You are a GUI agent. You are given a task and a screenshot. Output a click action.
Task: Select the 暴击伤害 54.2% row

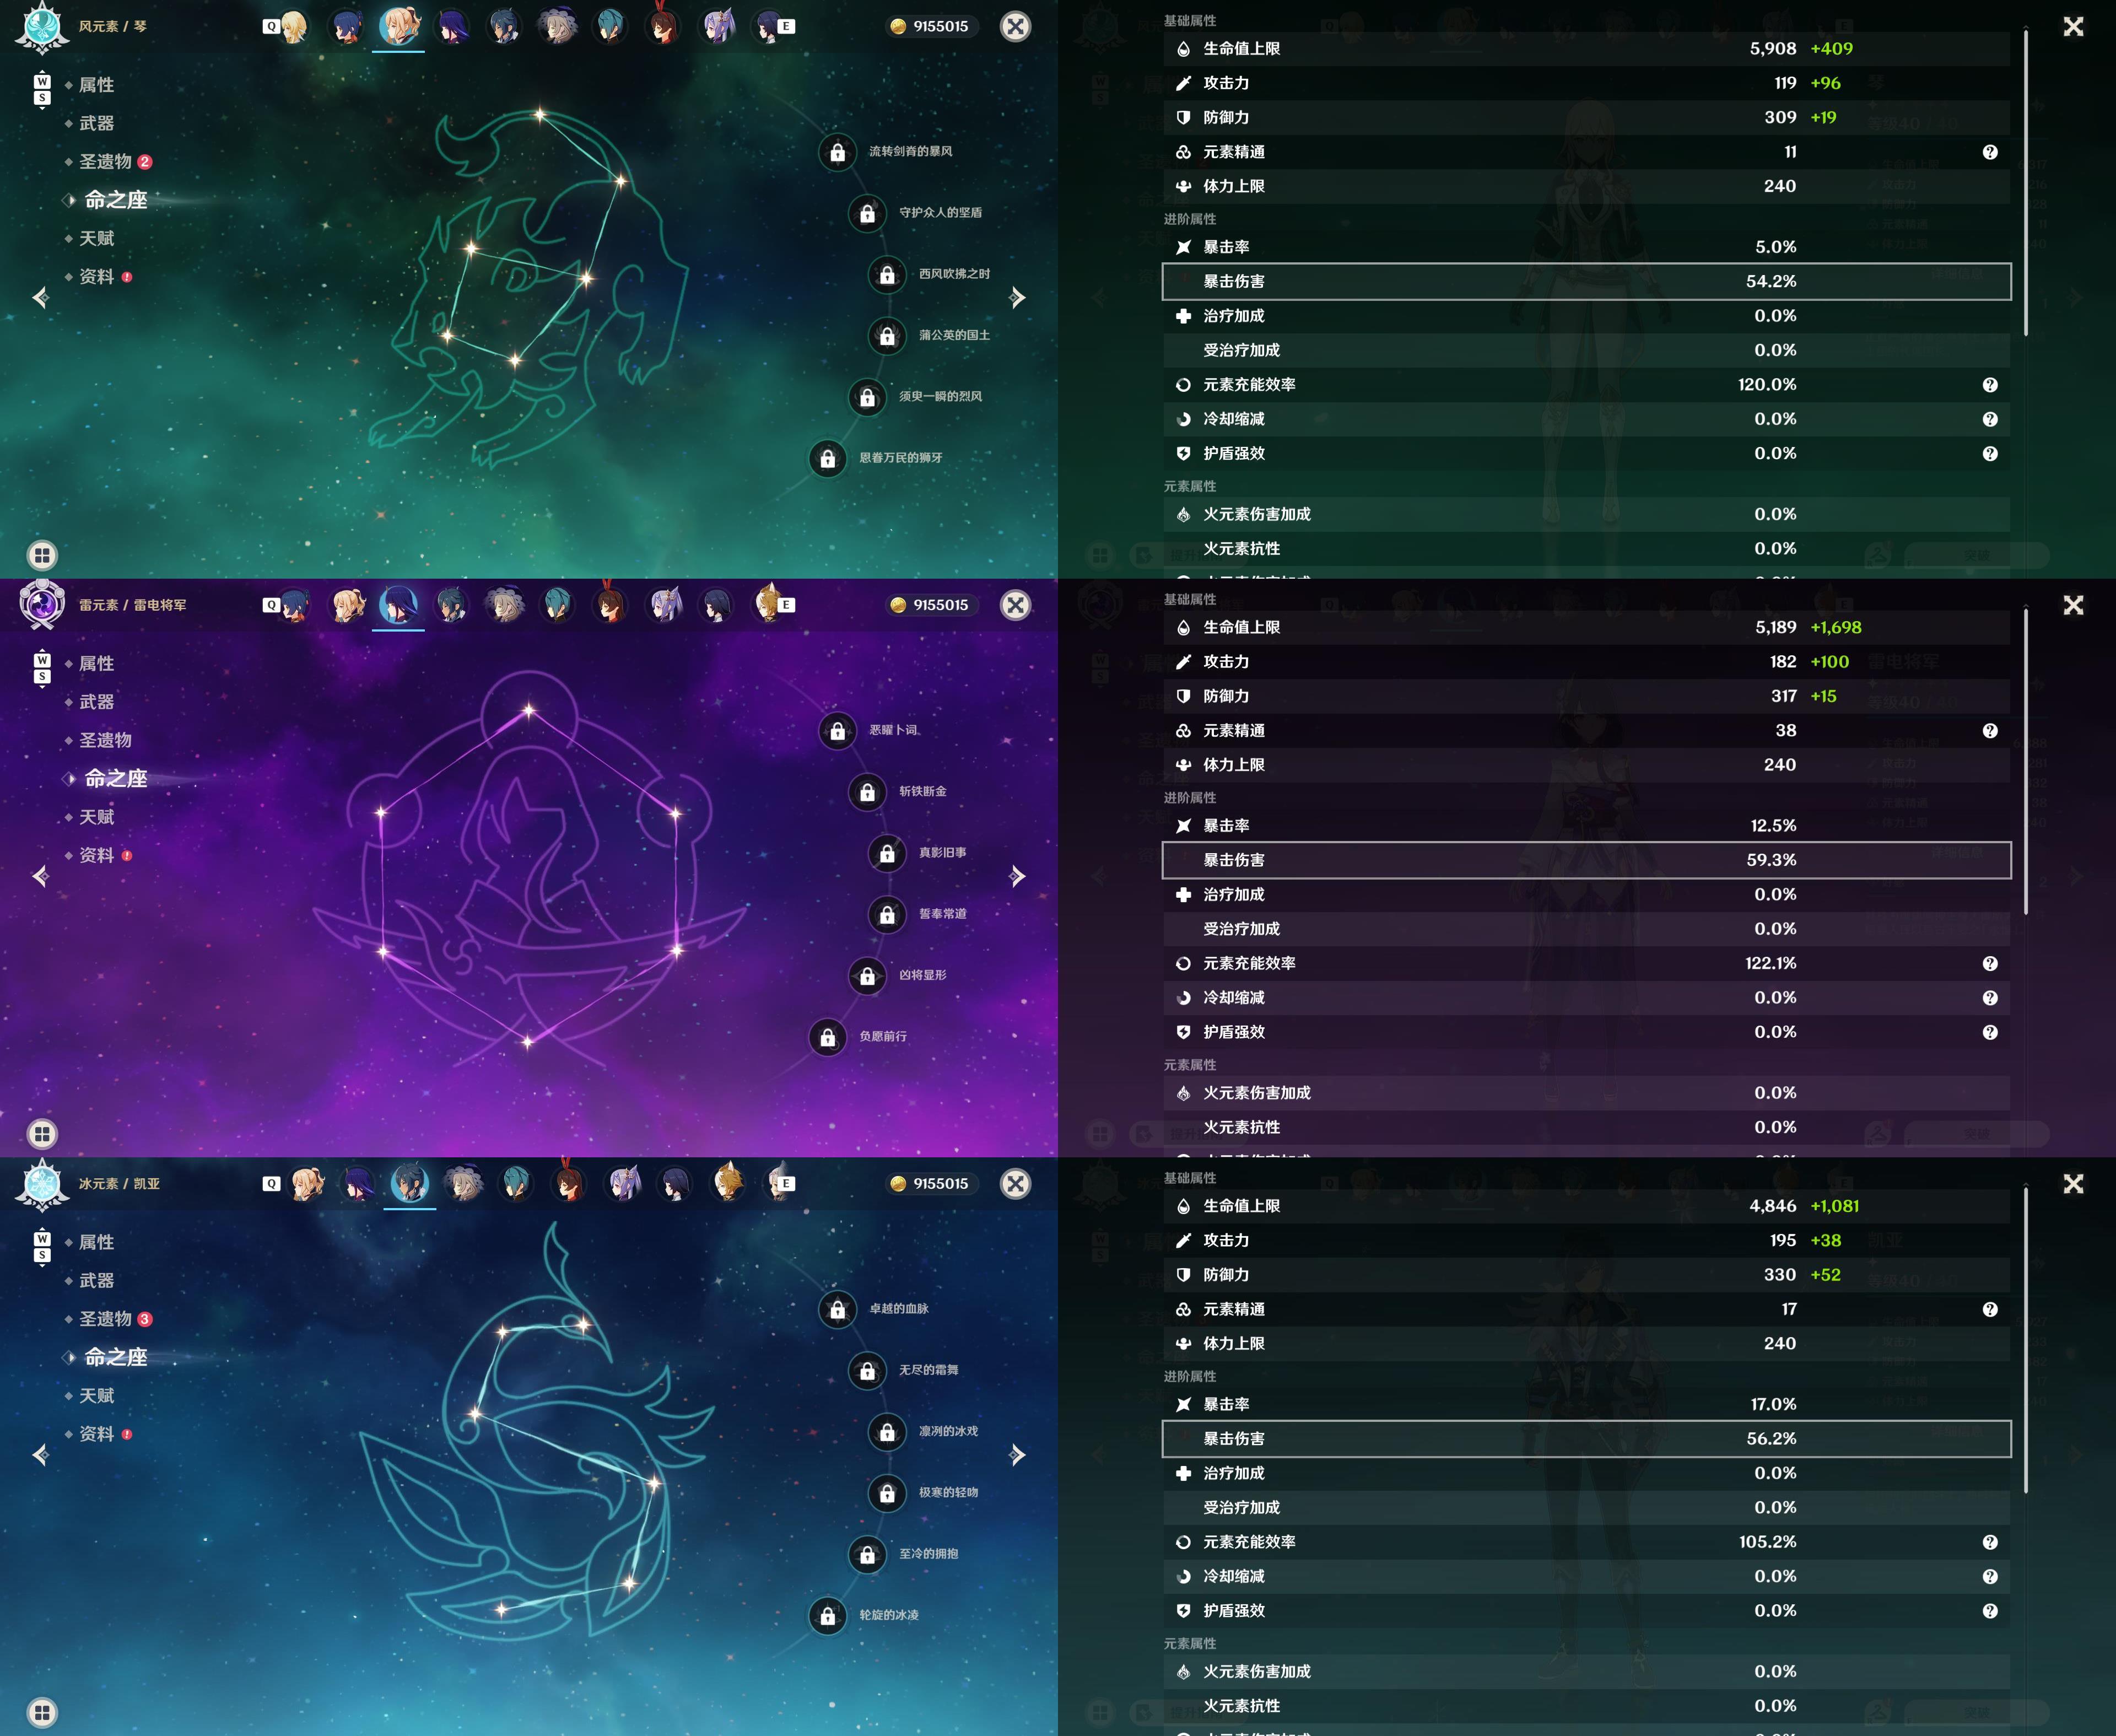(1586, 282)
